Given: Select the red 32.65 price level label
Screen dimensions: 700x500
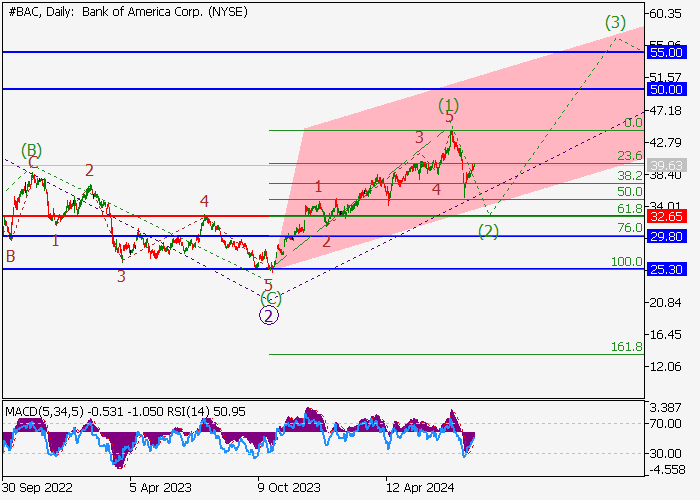Looking at the screenshot, I should (665, 215).
